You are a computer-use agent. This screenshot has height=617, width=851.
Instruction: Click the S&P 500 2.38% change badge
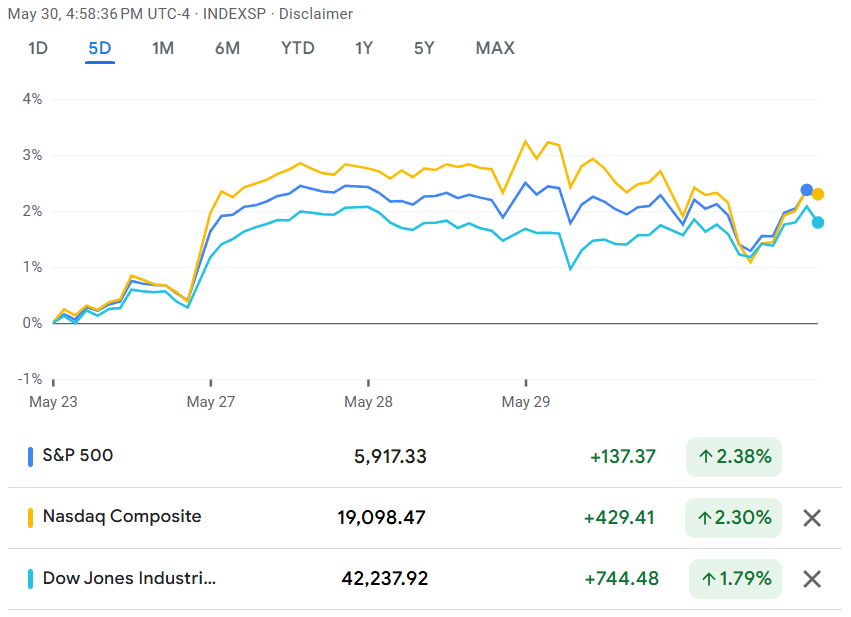pos(734,457)
